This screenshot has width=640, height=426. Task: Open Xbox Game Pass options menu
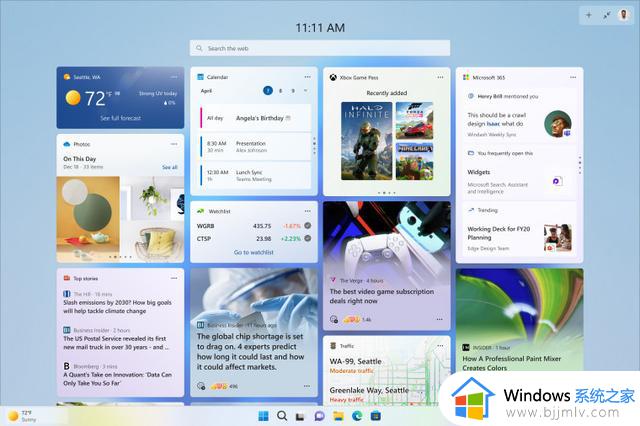tap(440, 77)
